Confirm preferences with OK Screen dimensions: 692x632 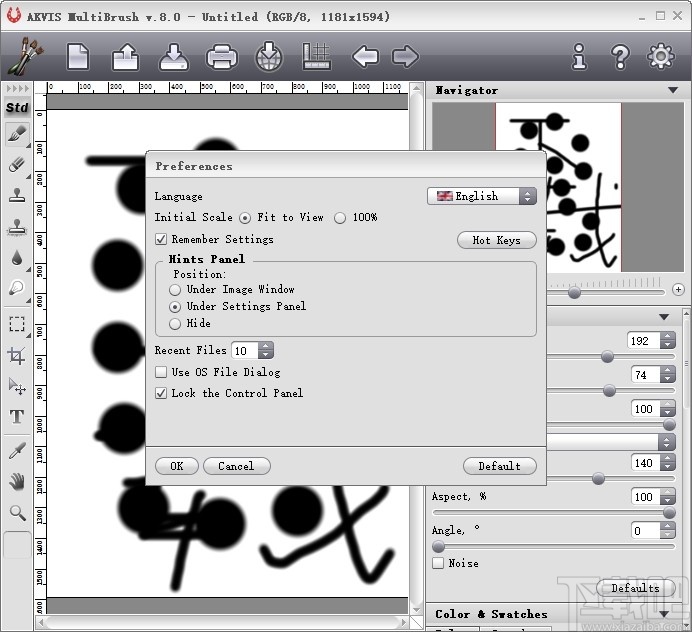(177, 466)
